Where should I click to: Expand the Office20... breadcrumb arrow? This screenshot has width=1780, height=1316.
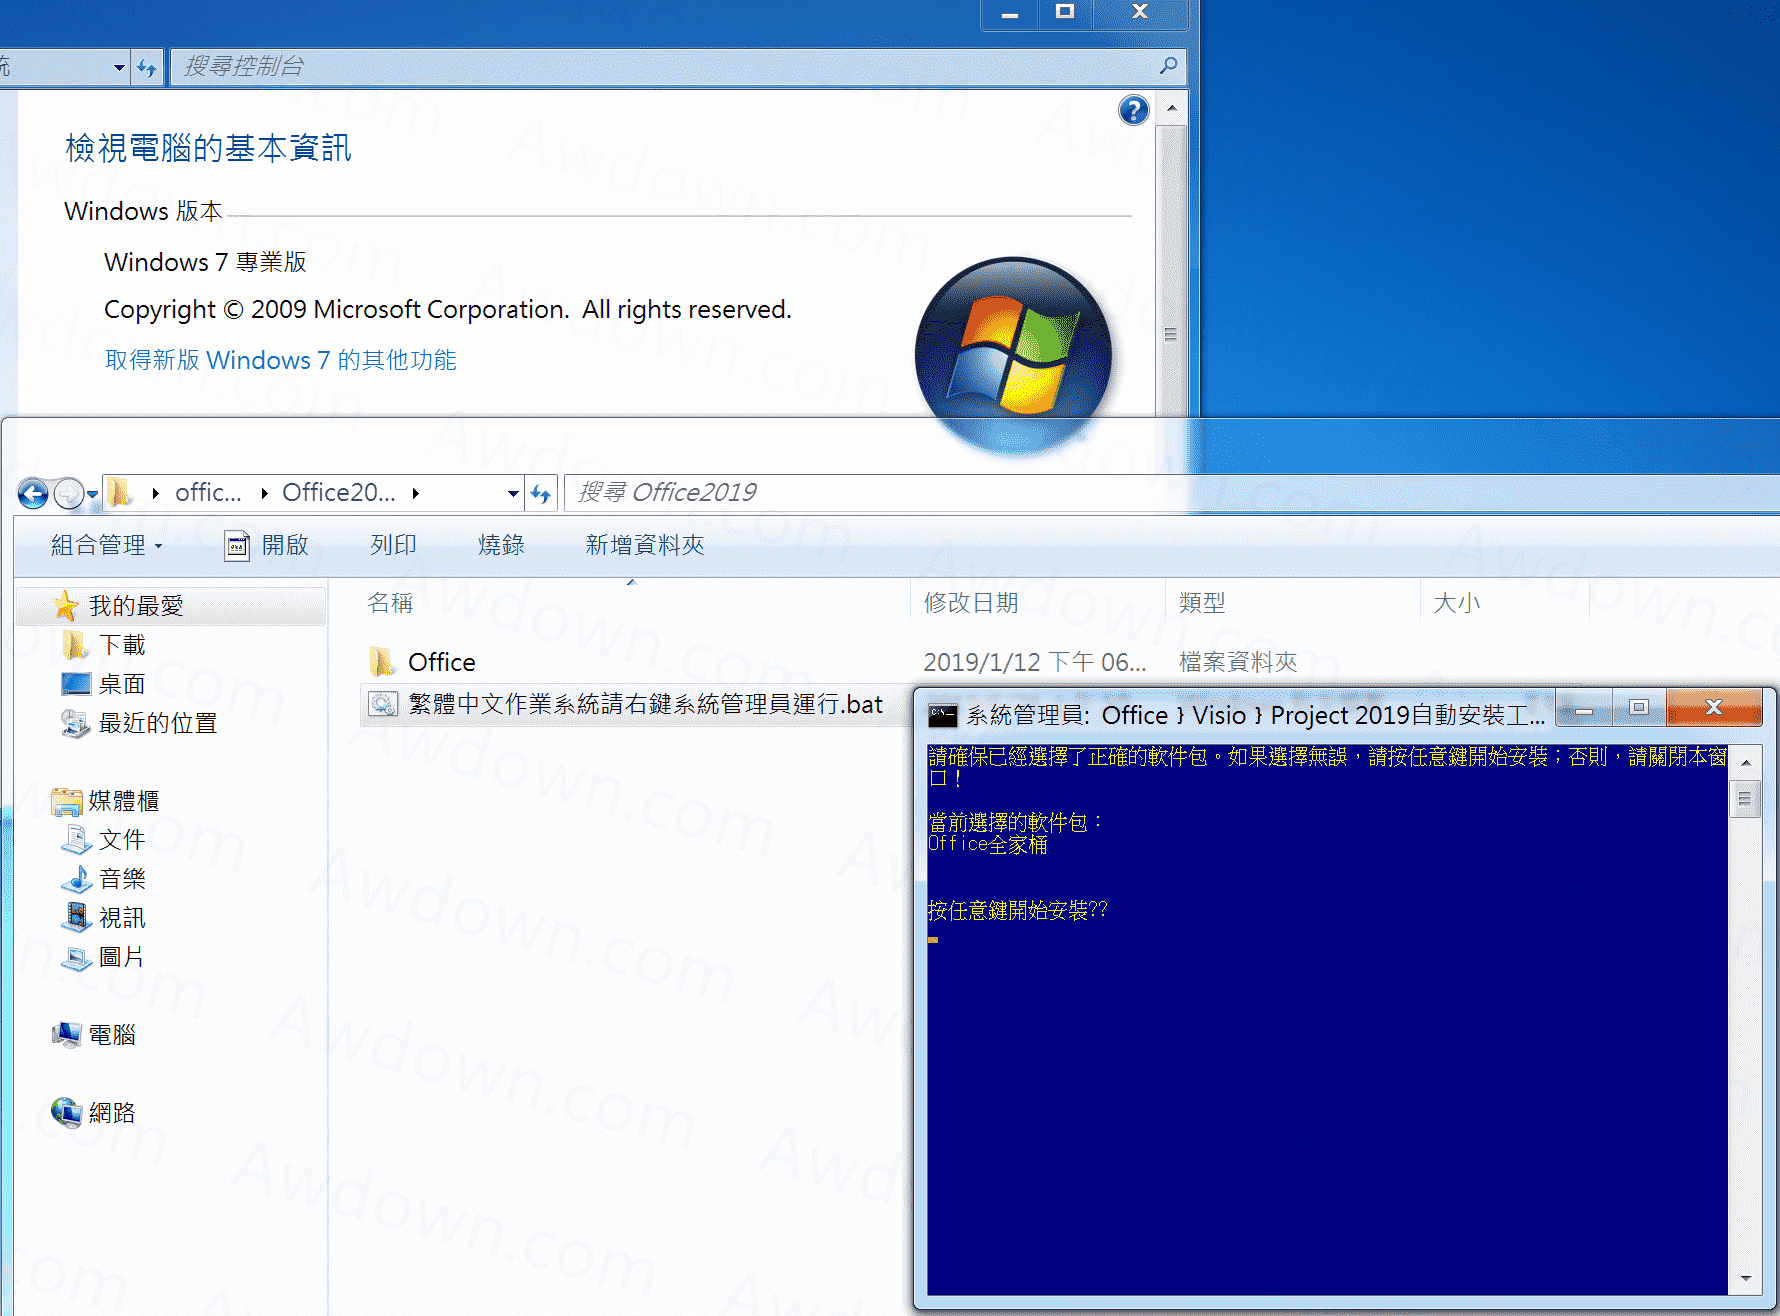416,493
